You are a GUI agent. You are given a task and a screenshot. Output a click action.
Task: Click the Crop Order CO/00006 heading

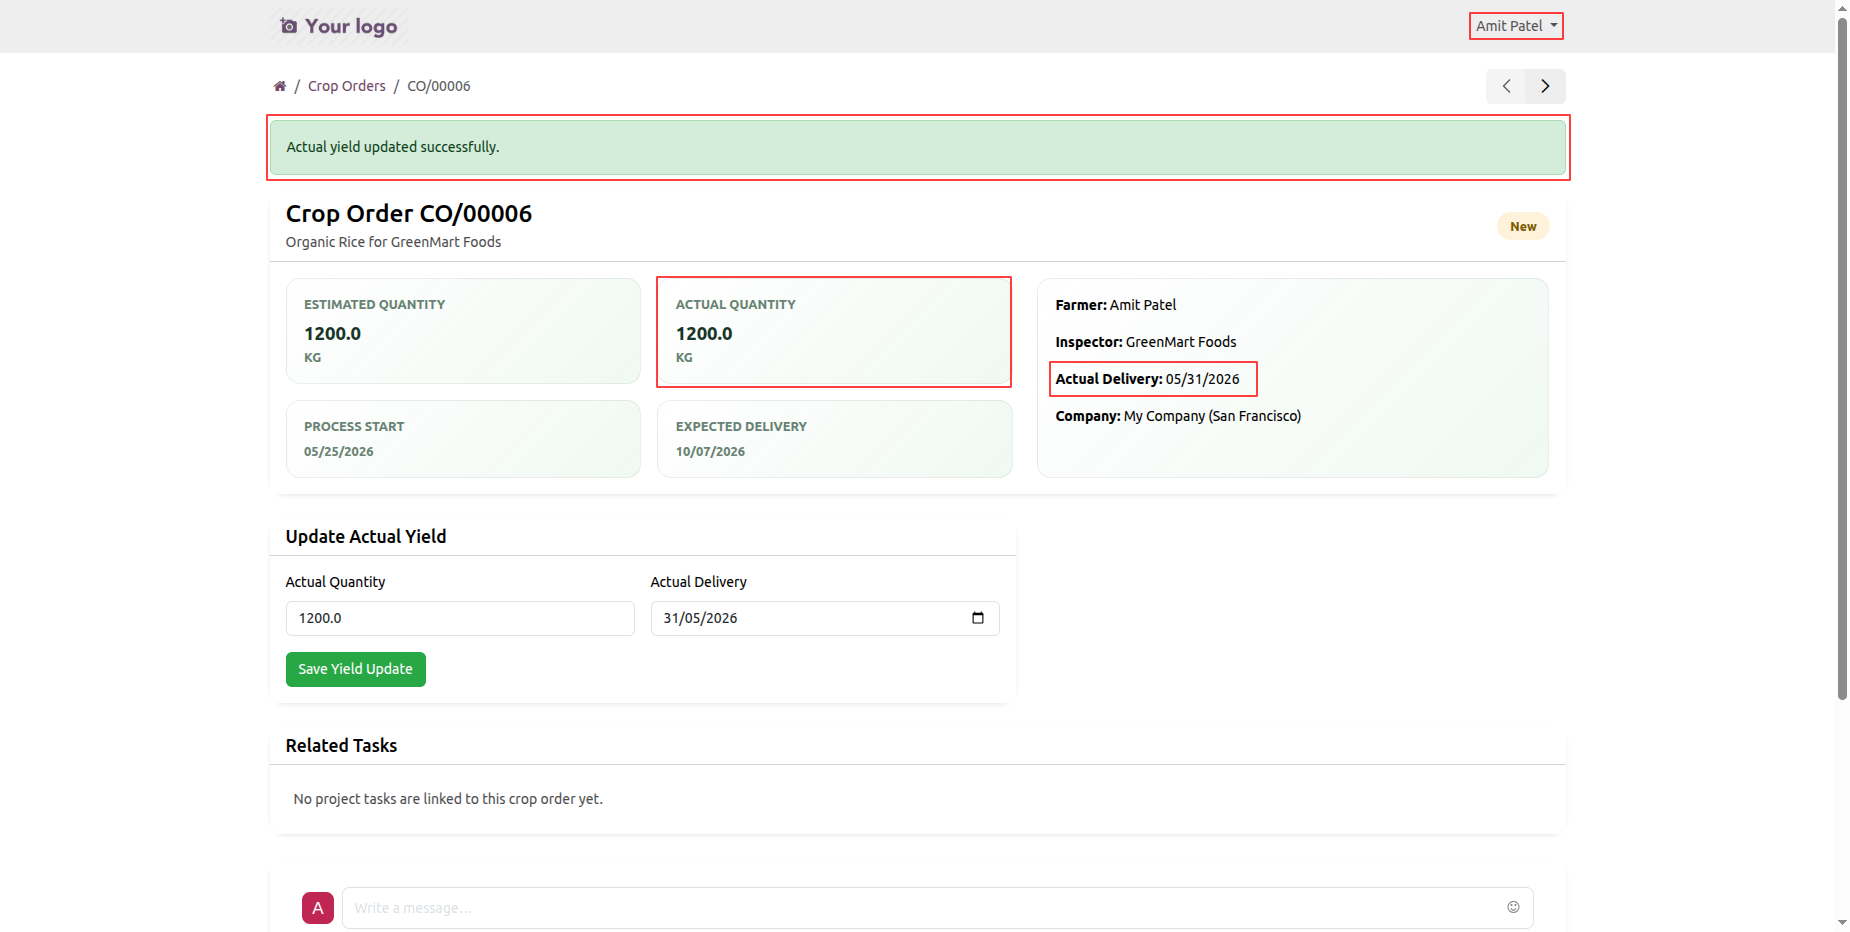pos(409,213)
